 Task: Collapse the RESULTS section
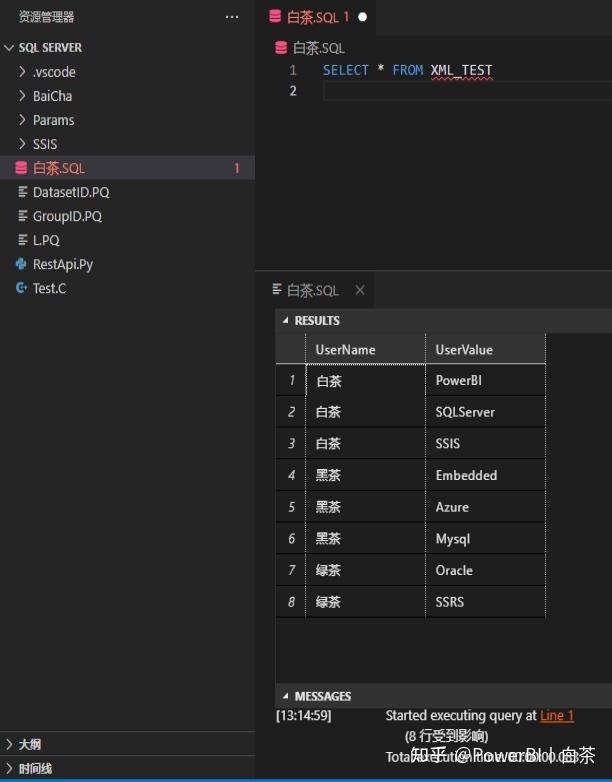[x=285, y=321]
